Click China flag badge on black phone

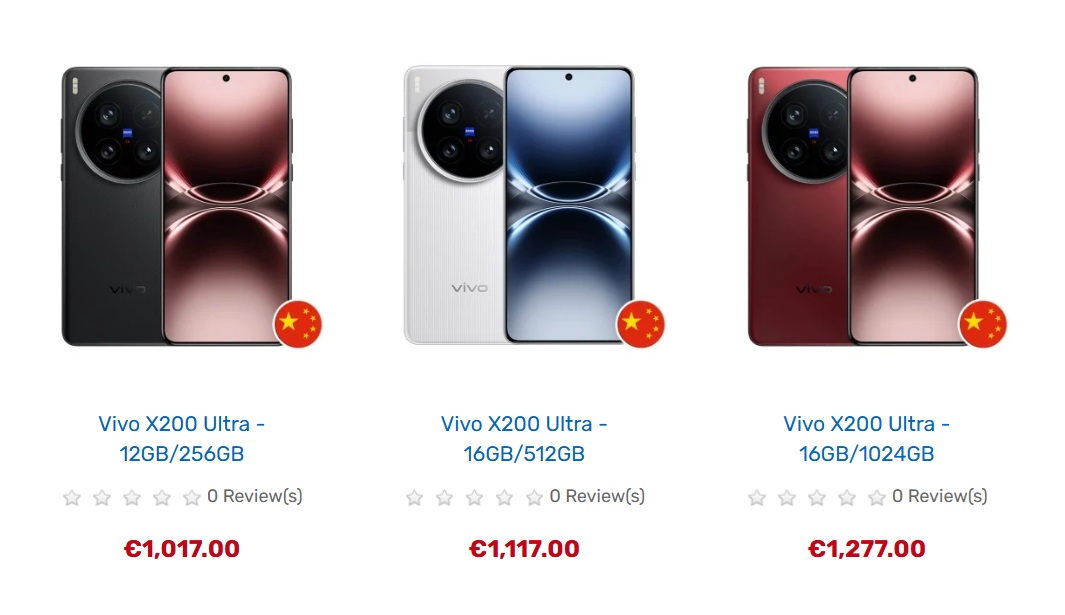pyautogui.click(x=297, y=323)
